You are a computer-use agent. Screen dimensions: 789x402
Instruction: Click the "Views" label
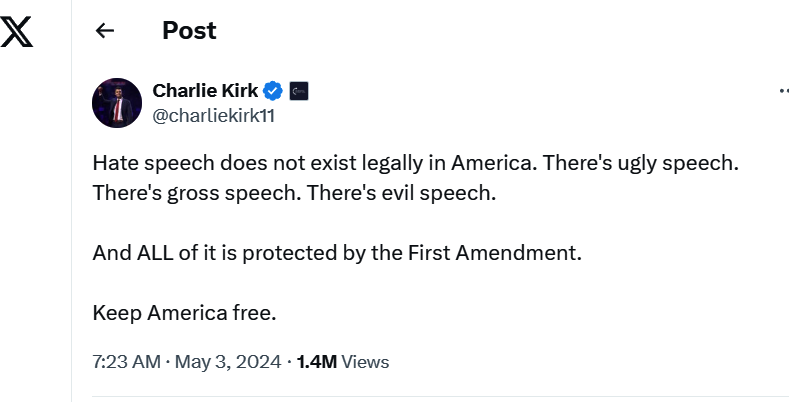coord(365,361)
